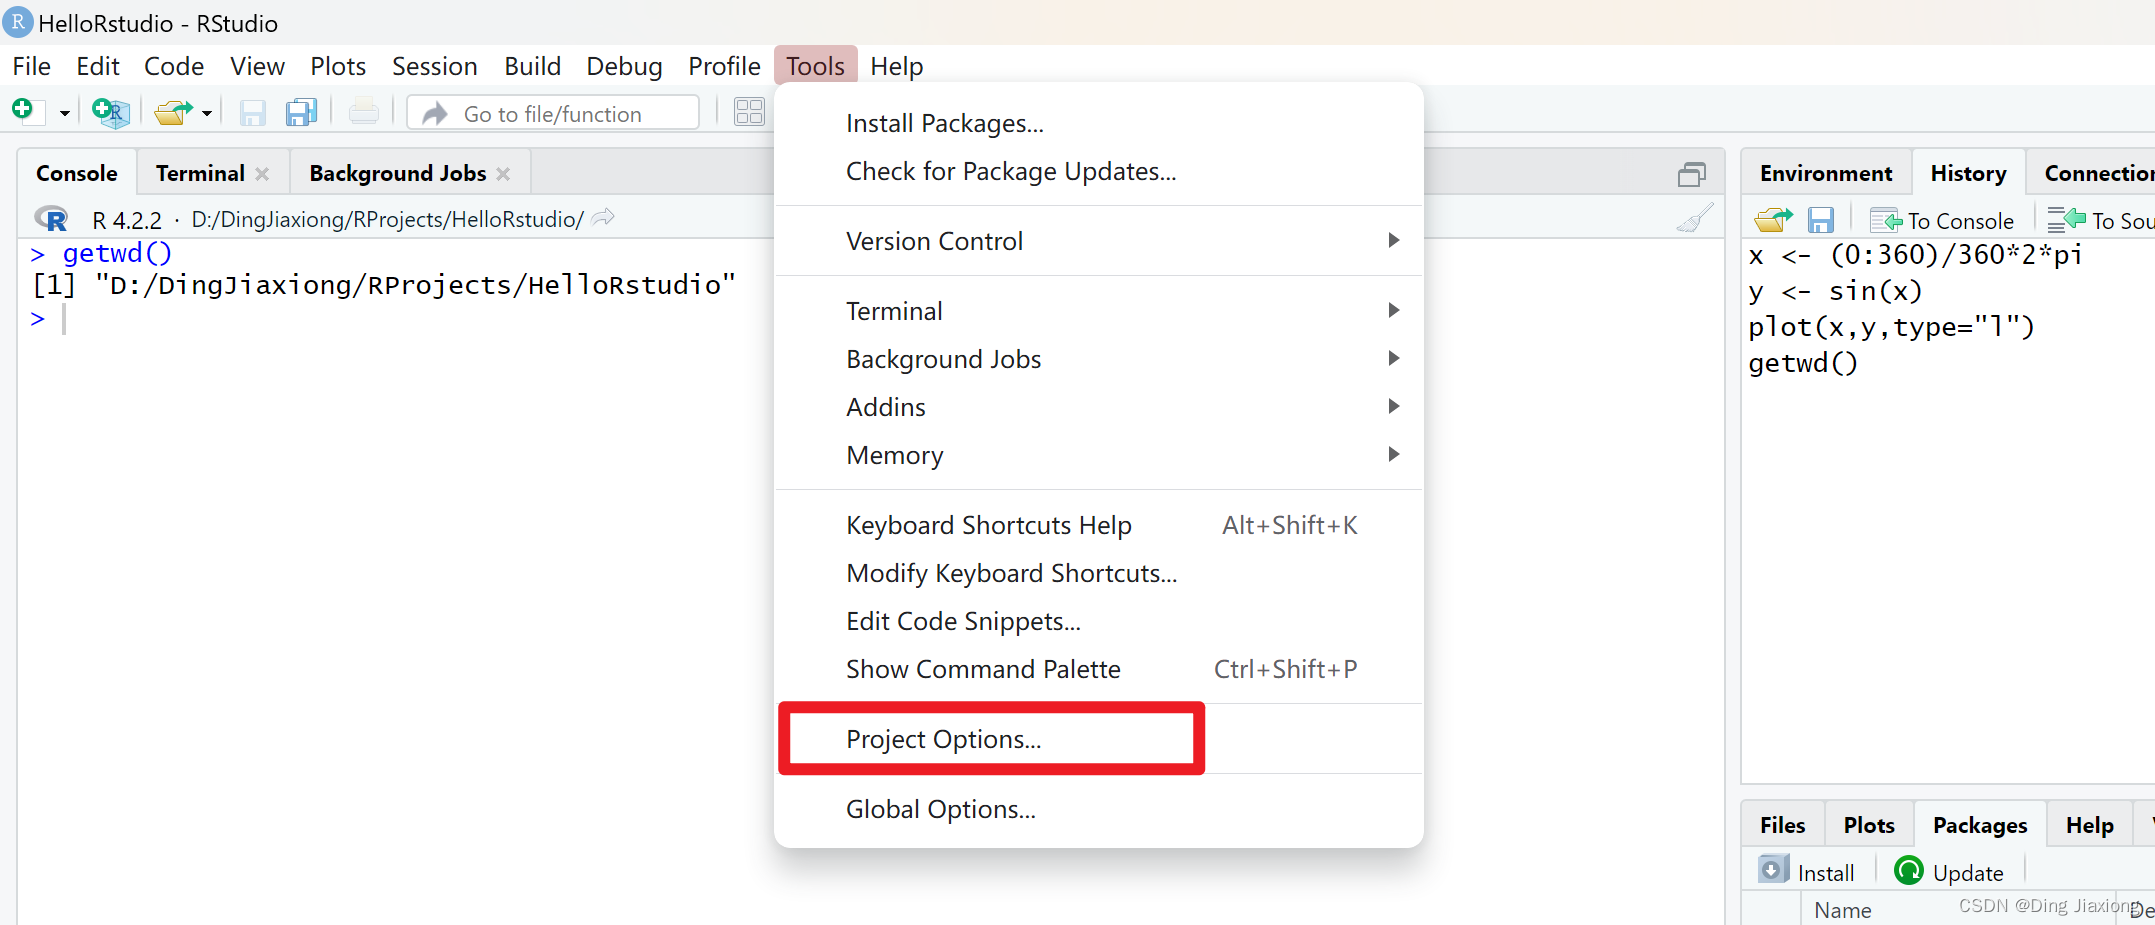The height and width of the screenshot is (925, 2155).
Task: Select Modify Keyboard Shortcuts...
Action: (x=1098, y=573)
